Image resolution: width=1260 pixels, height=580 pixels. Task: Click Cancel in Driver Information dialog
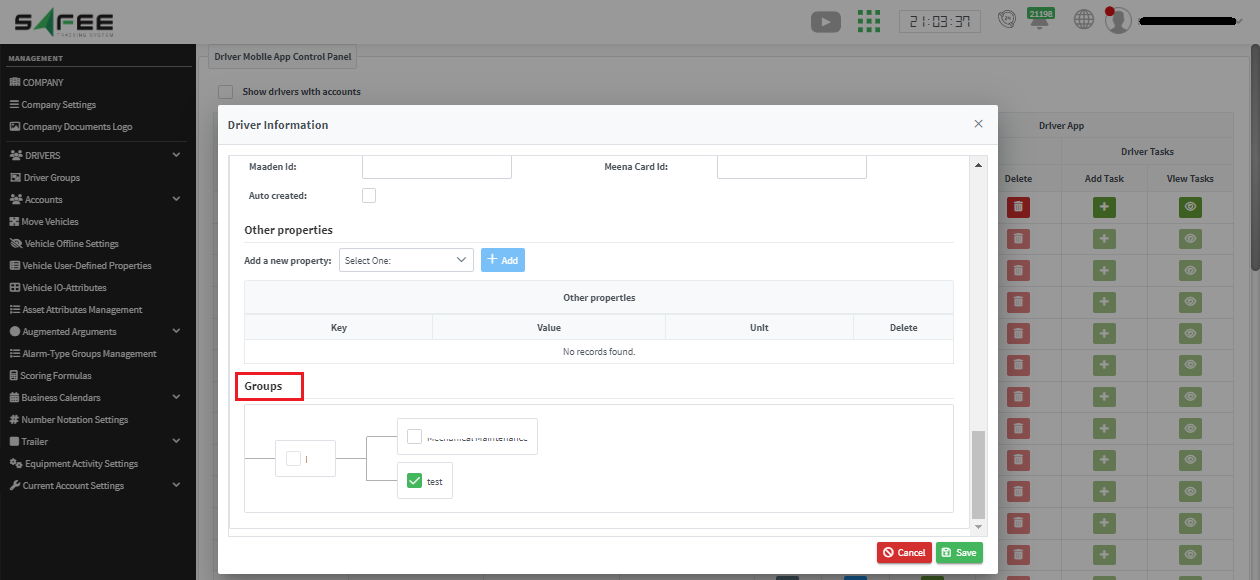click(904, 553)
